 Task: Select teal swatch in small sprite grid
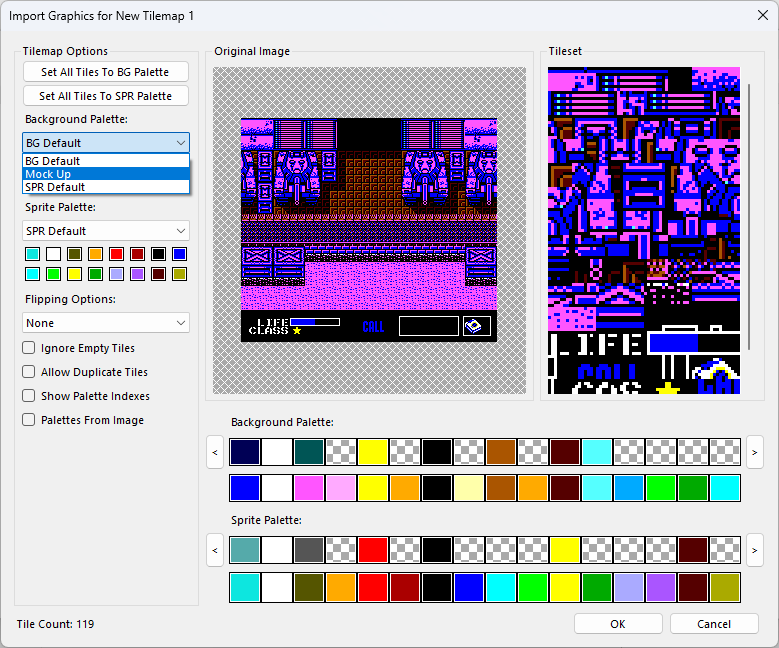tap(33, 254)
